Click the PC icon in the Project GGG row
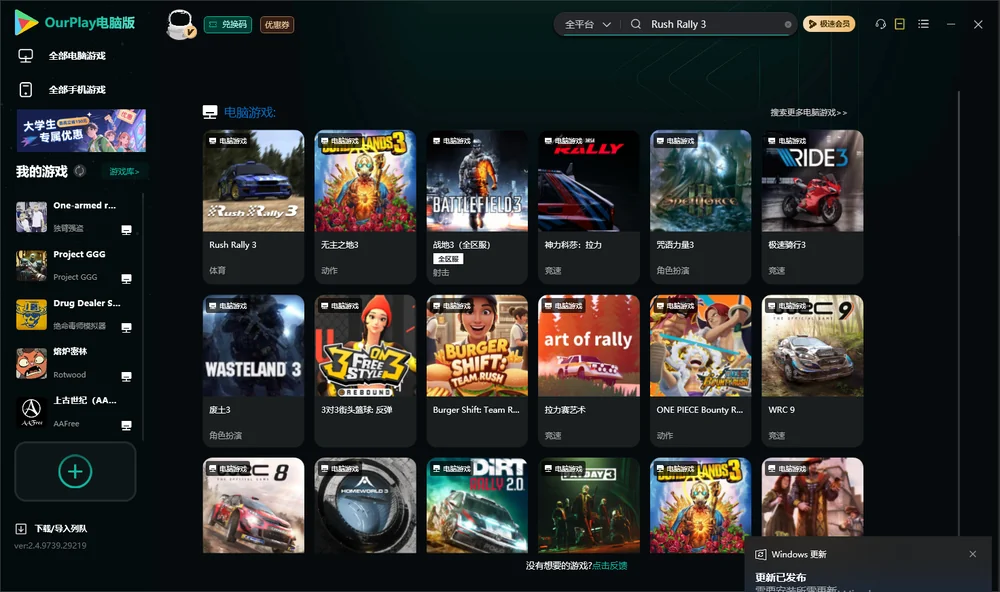Image resolution: width=1000 pixels, height=592 pixels. coord(126,279)
